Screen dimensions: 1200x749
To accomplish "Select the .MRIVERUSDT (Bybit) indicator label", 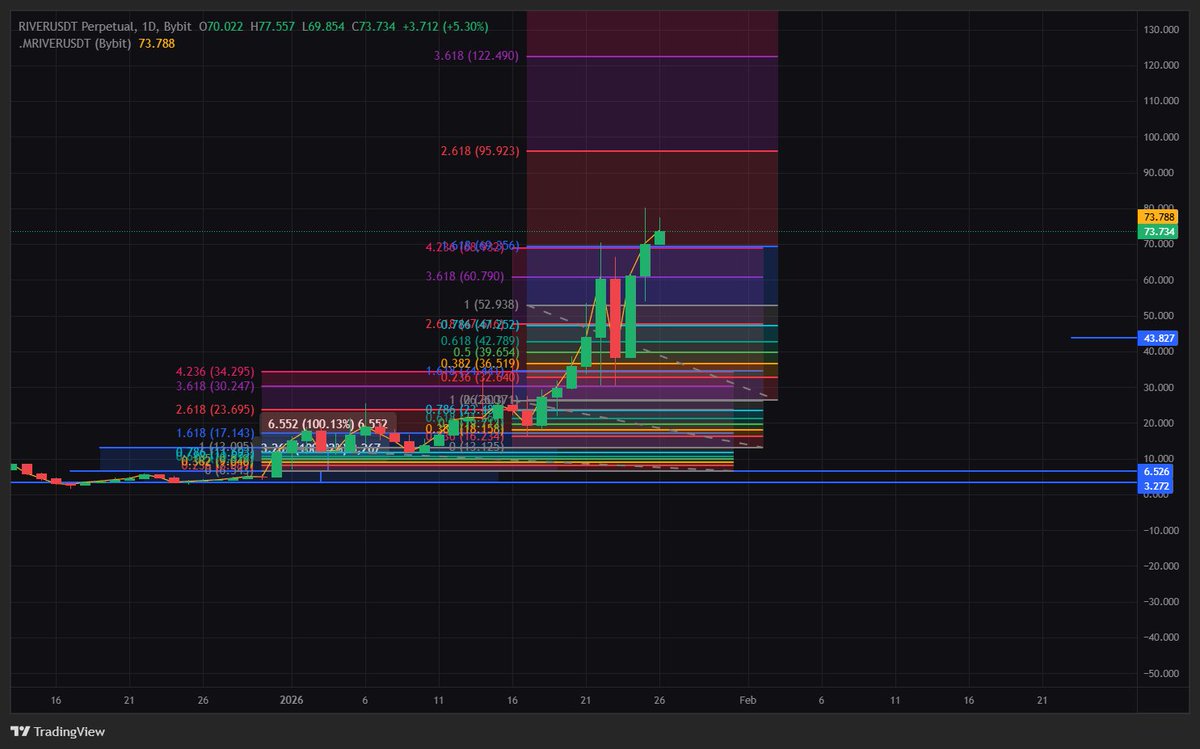I will [x=74, y=44].
